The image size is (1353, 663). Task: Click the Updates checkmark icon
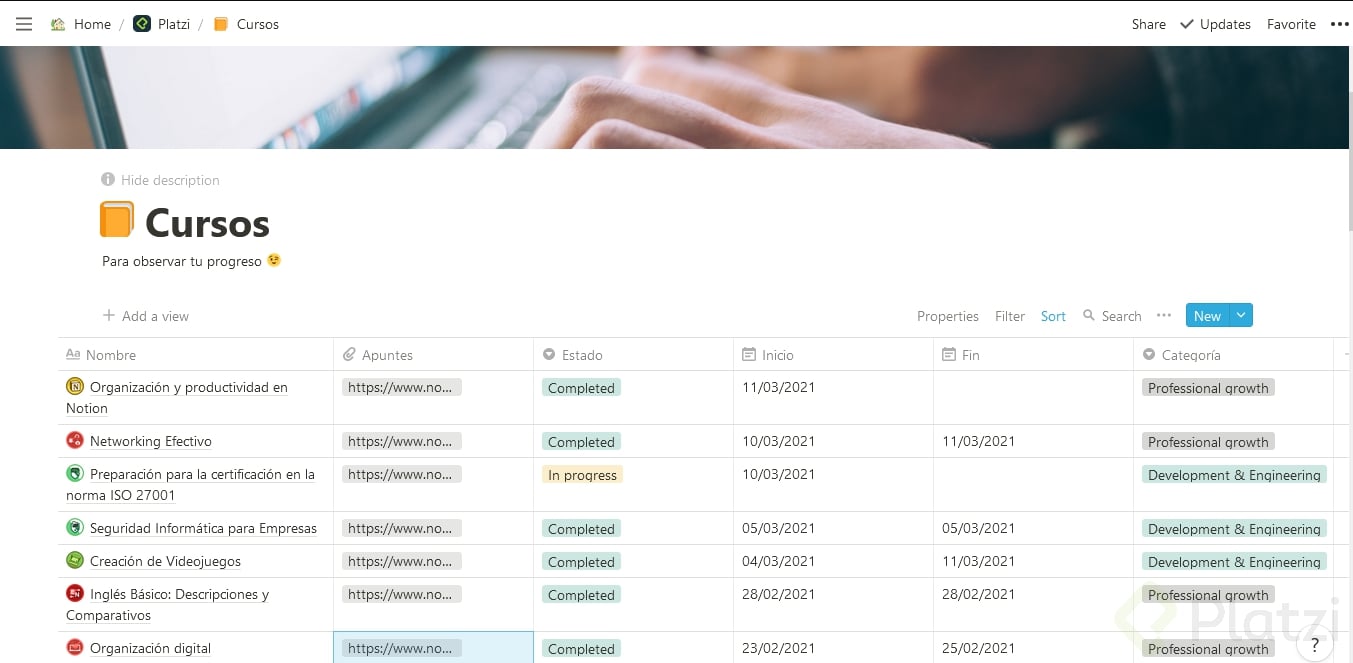click(x=1187, y=24)
